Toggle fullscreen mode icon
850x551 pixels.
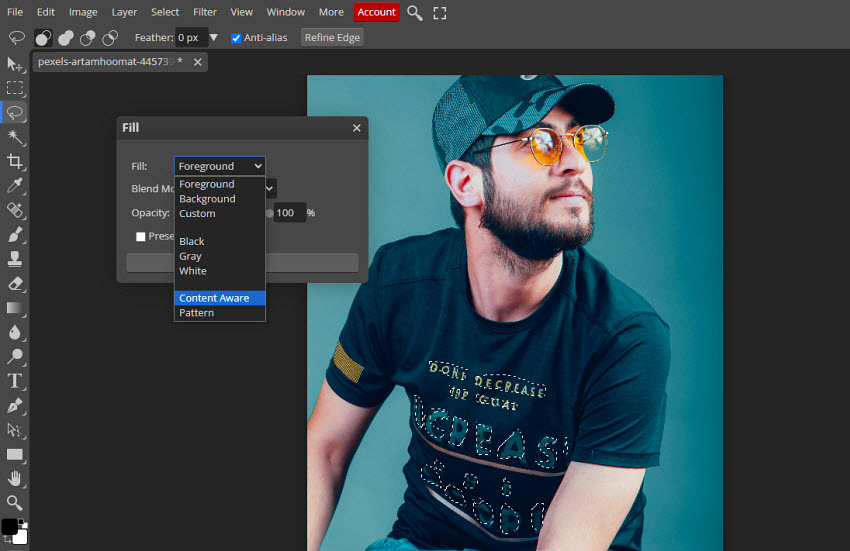tap(440, 13)
